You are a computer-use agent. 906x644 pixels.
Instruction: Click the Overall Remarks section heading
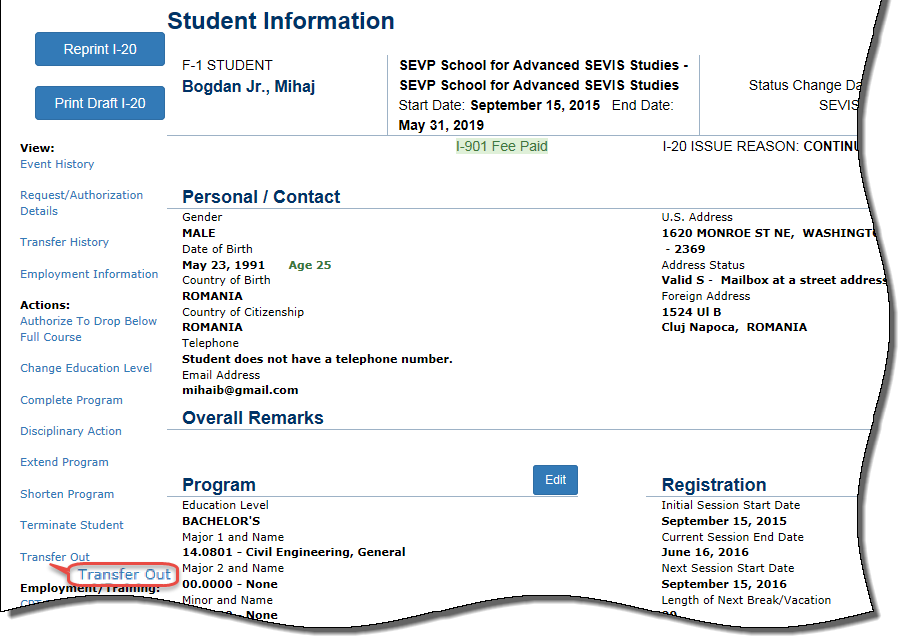point(253,418)
